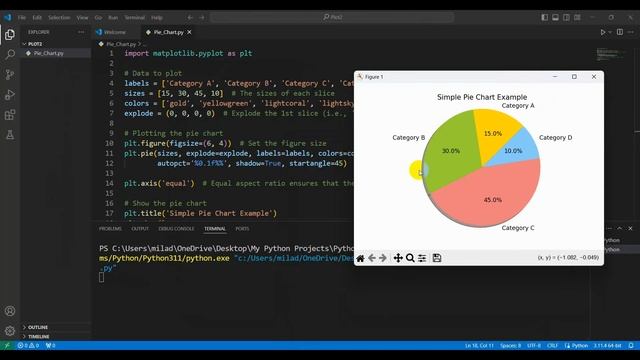Open the Run and Debug view
Viewport: 640px width, 360px height.
[x=10, y=95]
